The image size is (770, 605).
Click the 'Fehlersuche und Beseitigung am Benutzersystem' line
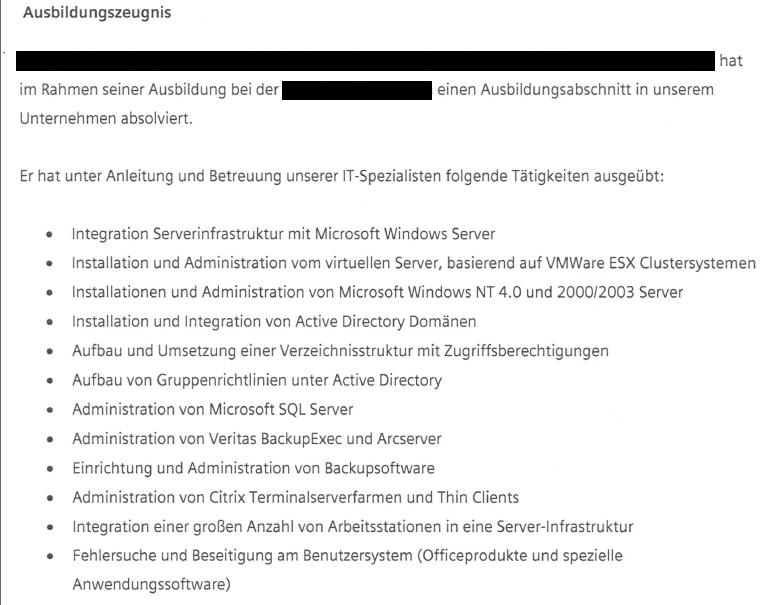[347, 556]
